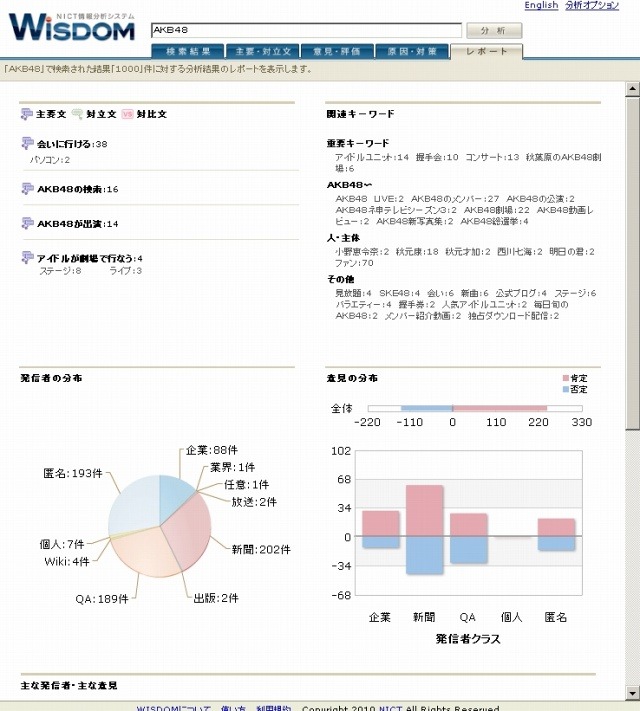Click pie label 匿名:193件

[73, 473]
